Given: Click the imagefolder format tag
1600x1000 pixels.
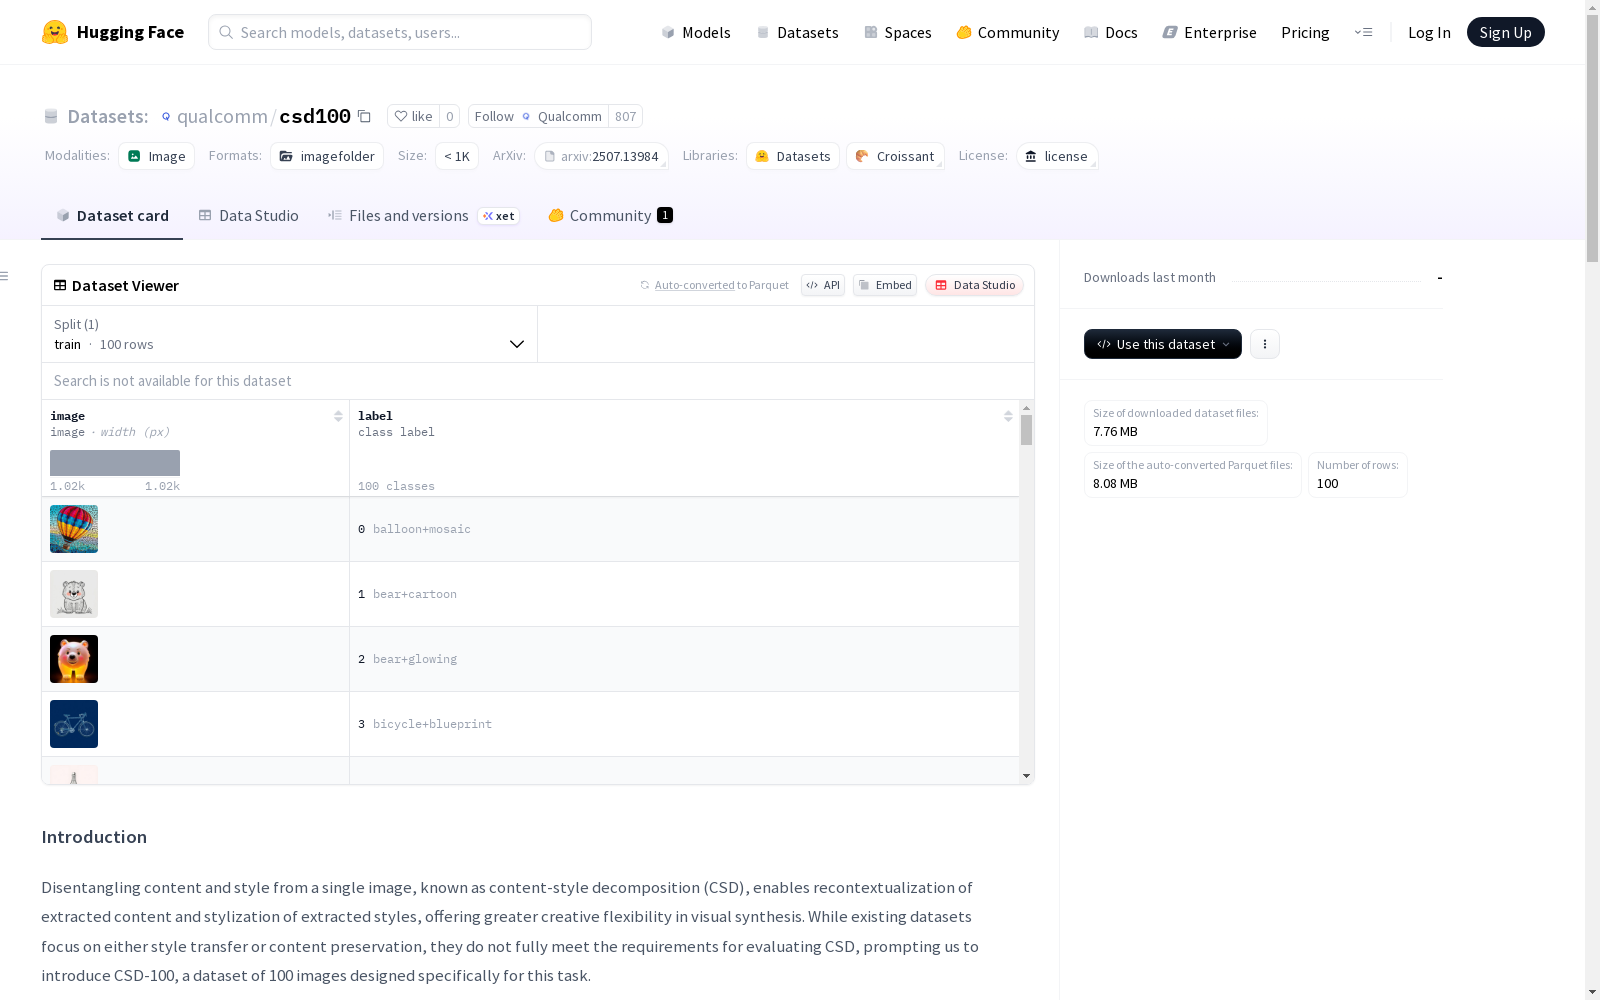Looking at the screenshot, I should tap(327, 156).
